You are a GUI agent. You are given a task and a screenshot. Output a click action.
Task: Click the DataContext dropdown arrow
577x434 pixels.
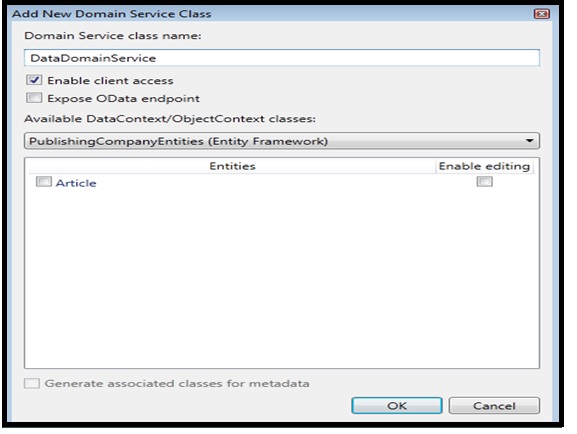[x=530, y=141]
